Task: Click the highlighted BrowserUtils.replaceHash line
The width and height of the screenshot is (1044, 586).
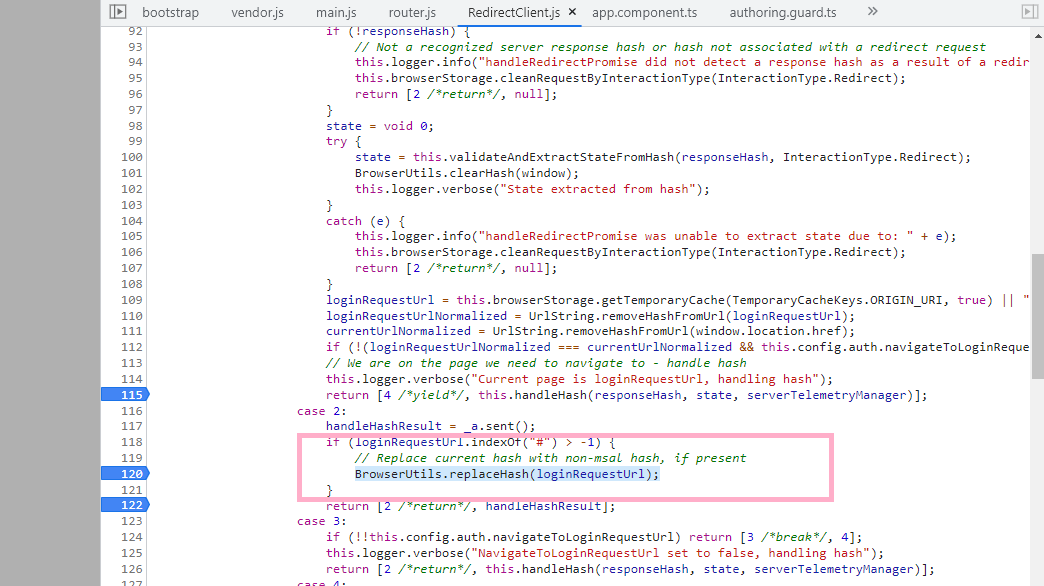Action: [507, 474]
